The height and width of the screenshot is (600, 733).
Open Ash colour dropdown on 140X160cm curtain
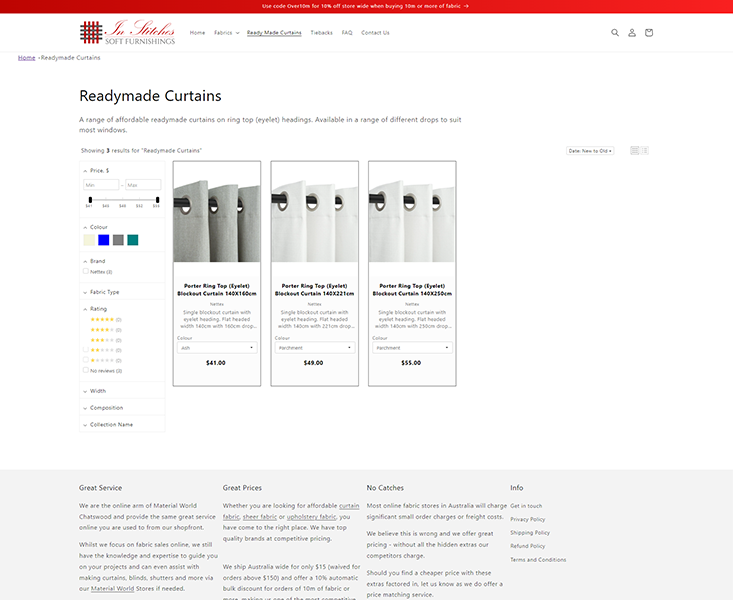pos(217,348)
